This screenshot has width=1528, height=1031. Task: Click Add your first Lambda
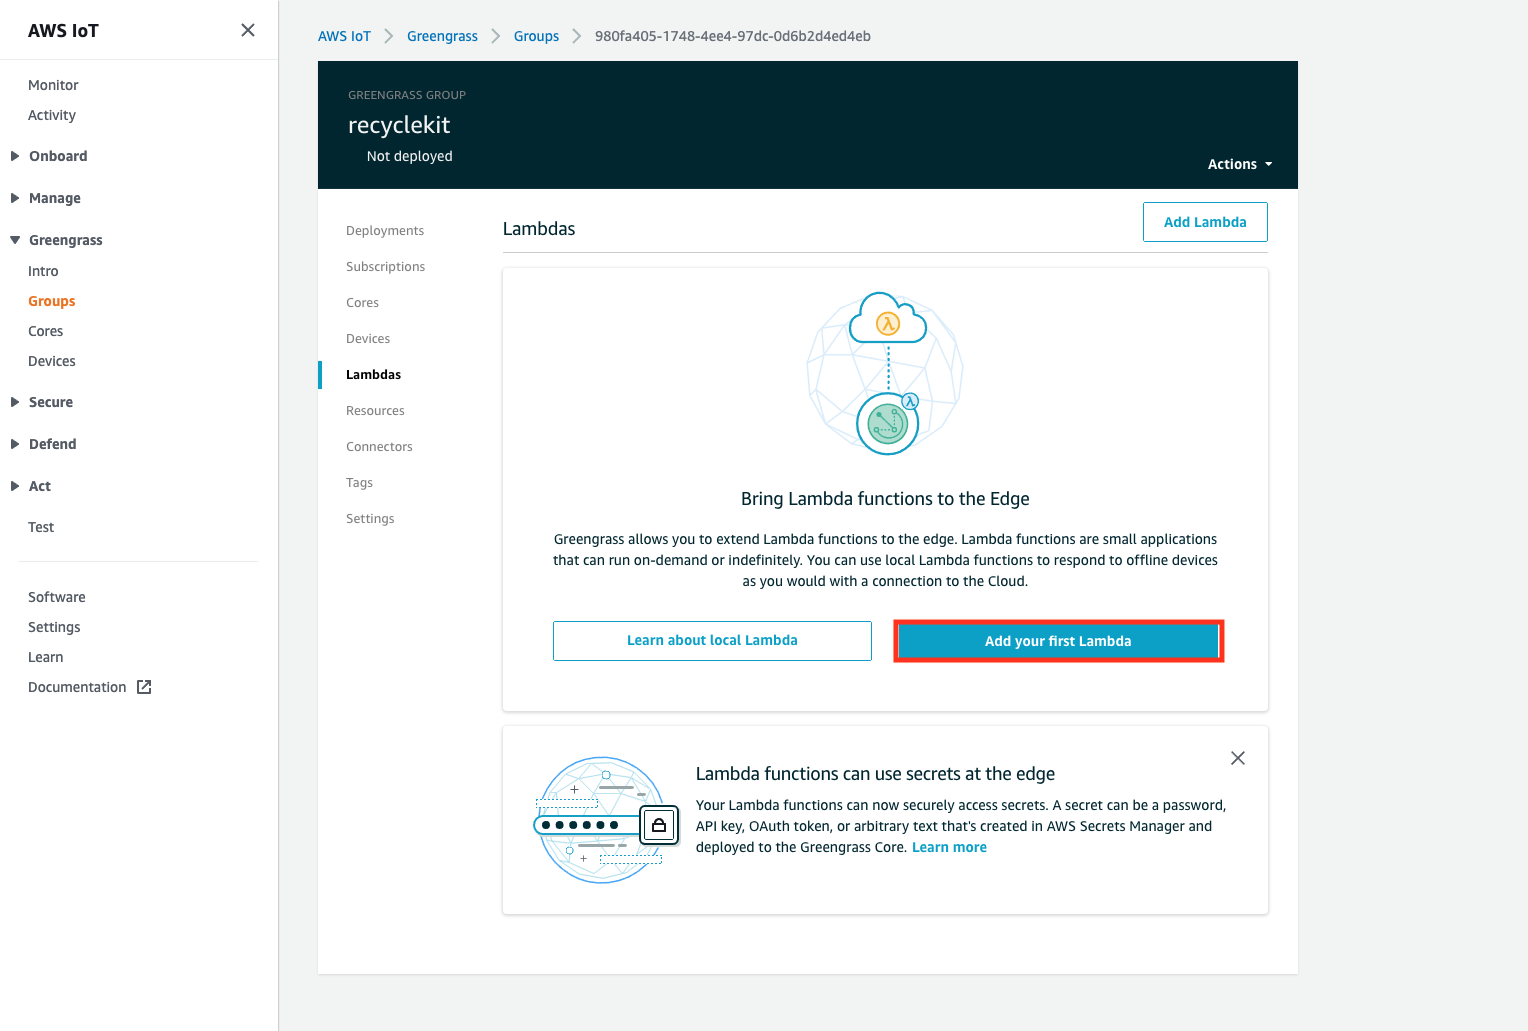point(1058,641)
